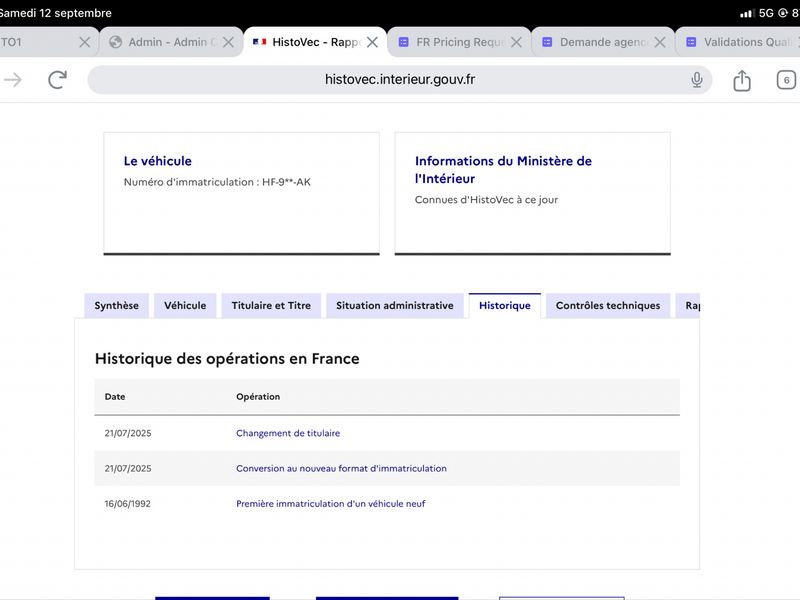Select the Titulaire et Titre tab
Viewport: 800px width, 600px height.
tap(271, 306)
